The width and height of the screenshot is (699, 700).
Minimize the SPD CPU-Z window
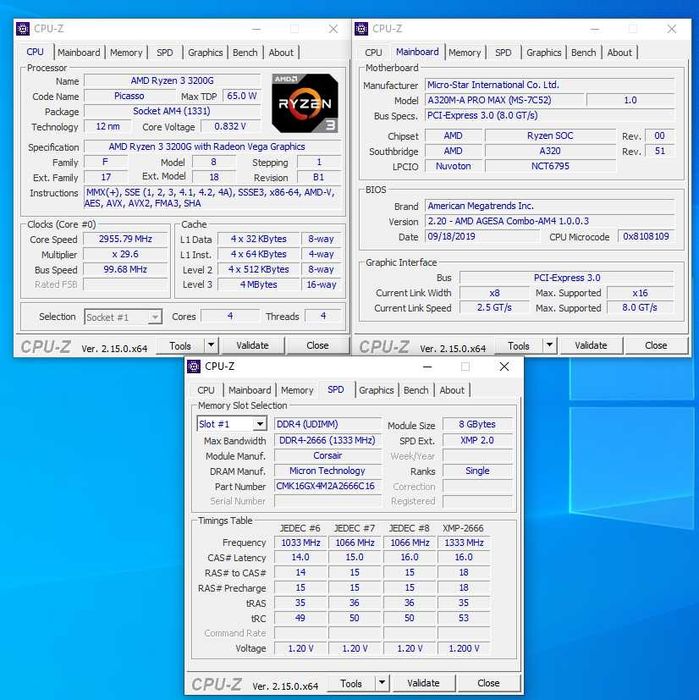tap(427, 367)
